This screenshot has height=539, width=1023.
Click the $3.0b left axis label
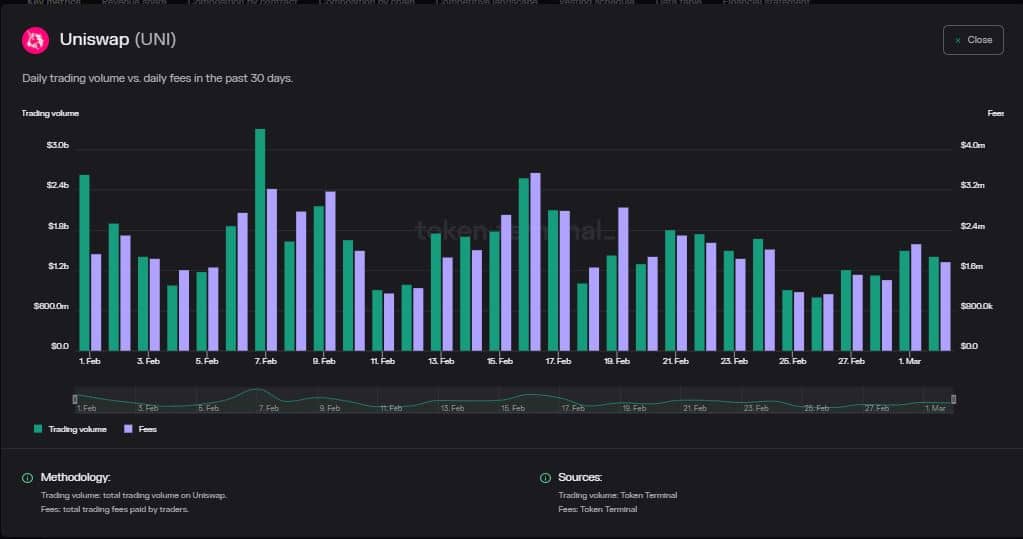(57, 145)
